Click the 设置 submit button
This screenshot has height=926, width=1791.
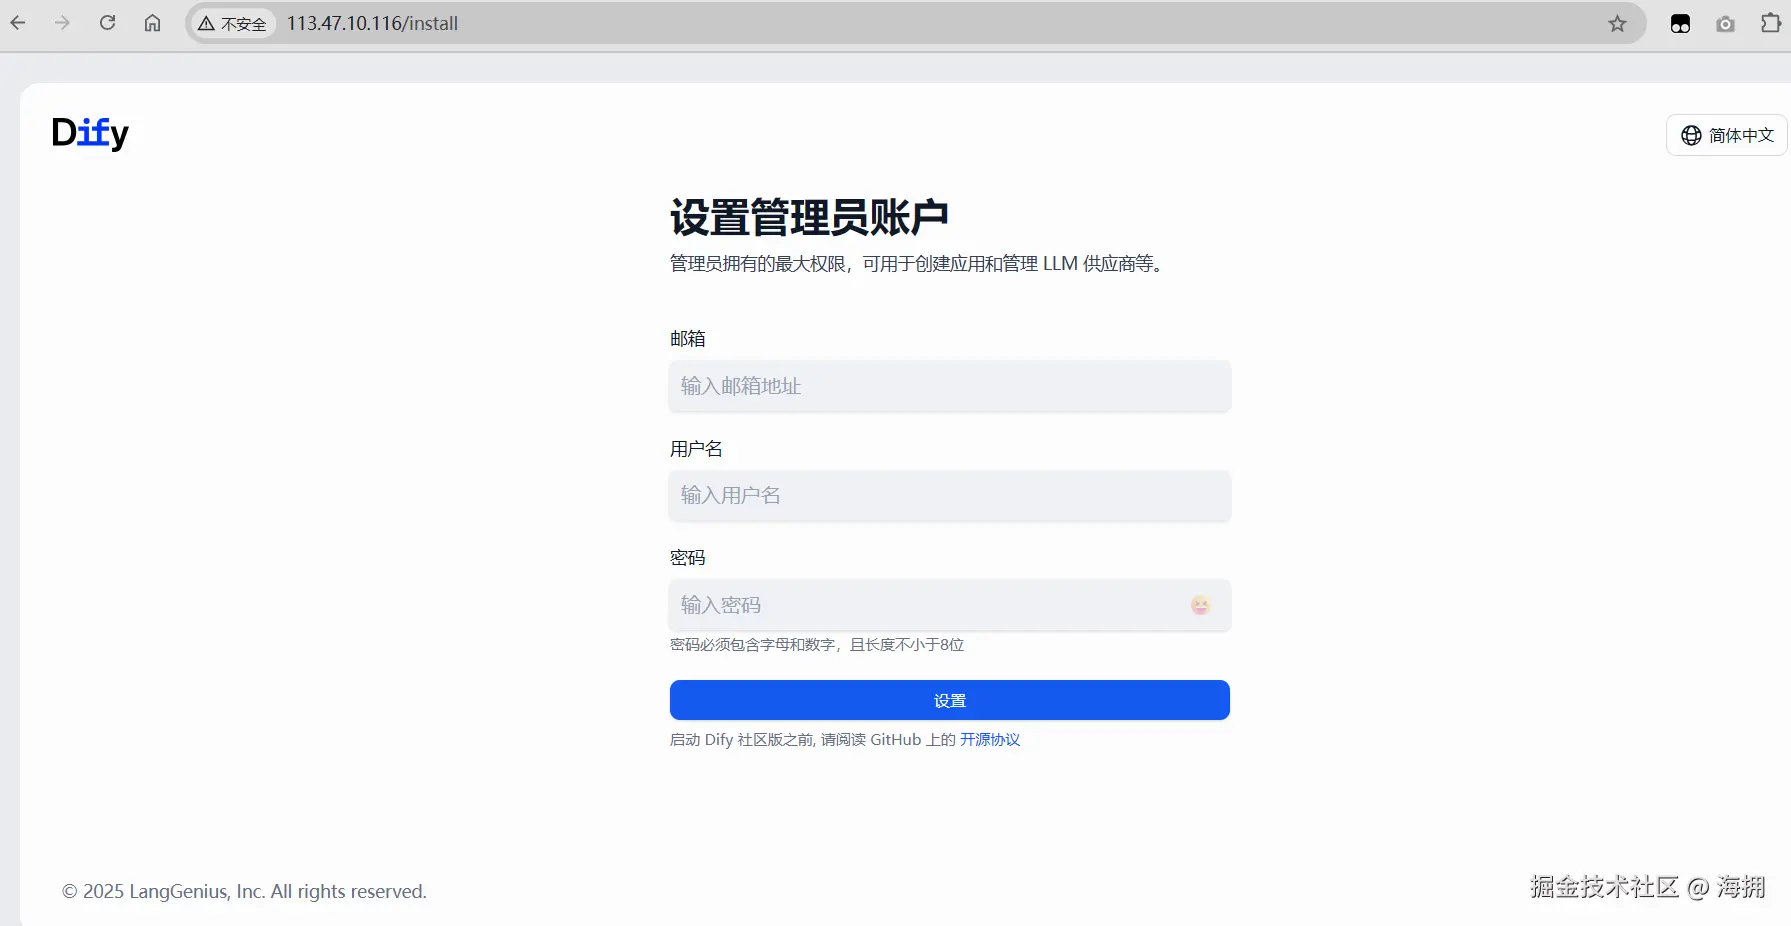948,700
